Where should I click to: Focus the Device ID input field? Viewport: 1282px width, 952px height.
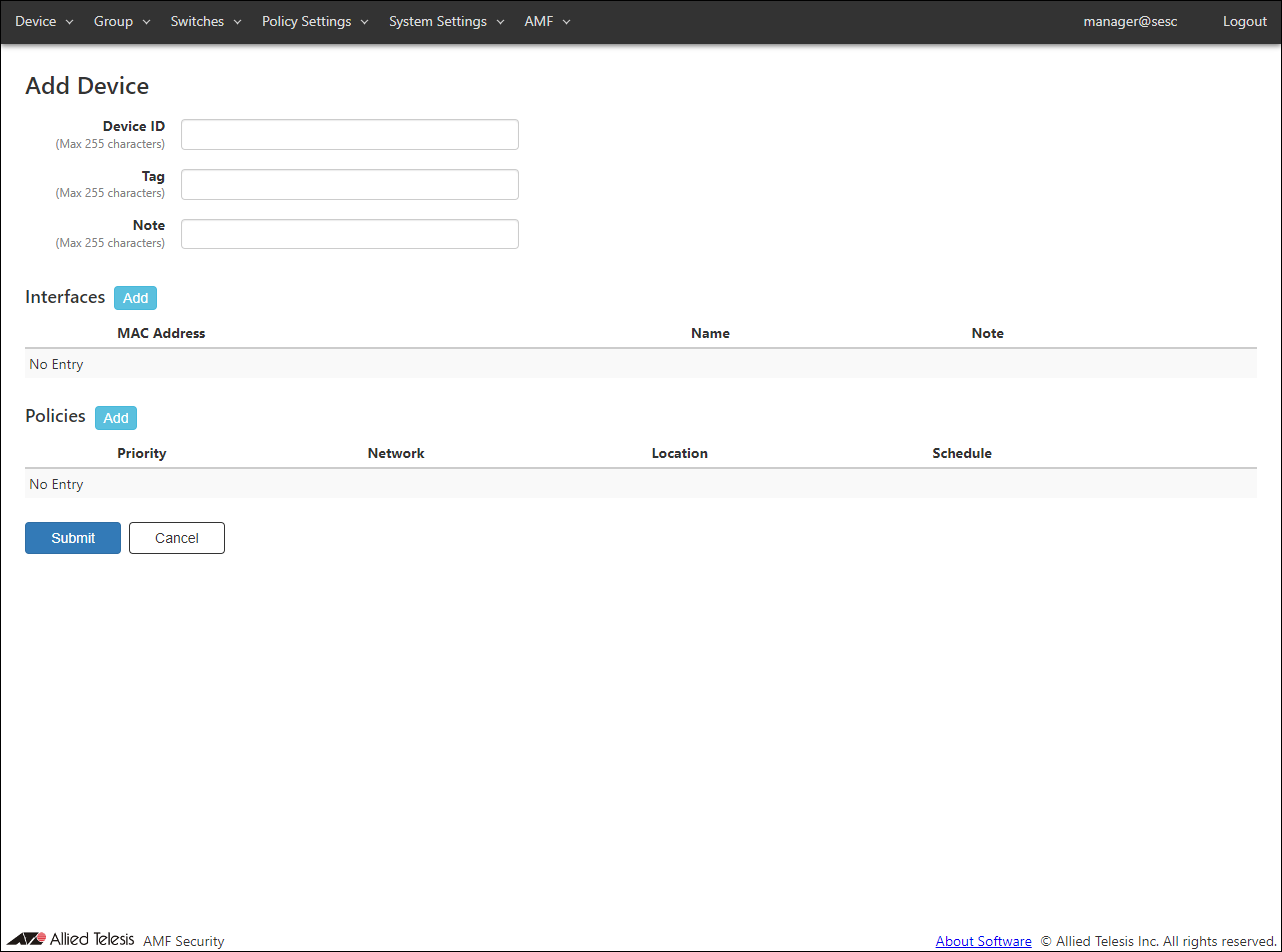(x=349, y=135)
